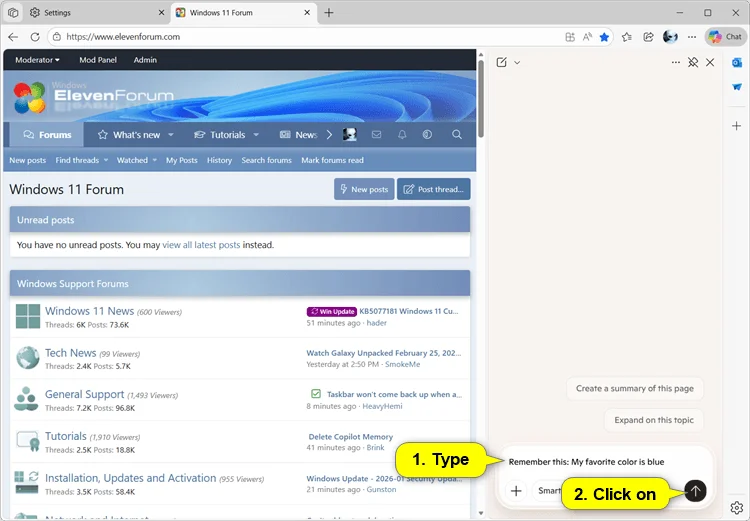
Task: Send the Copilot message arrow button
Action: (695, 490)
